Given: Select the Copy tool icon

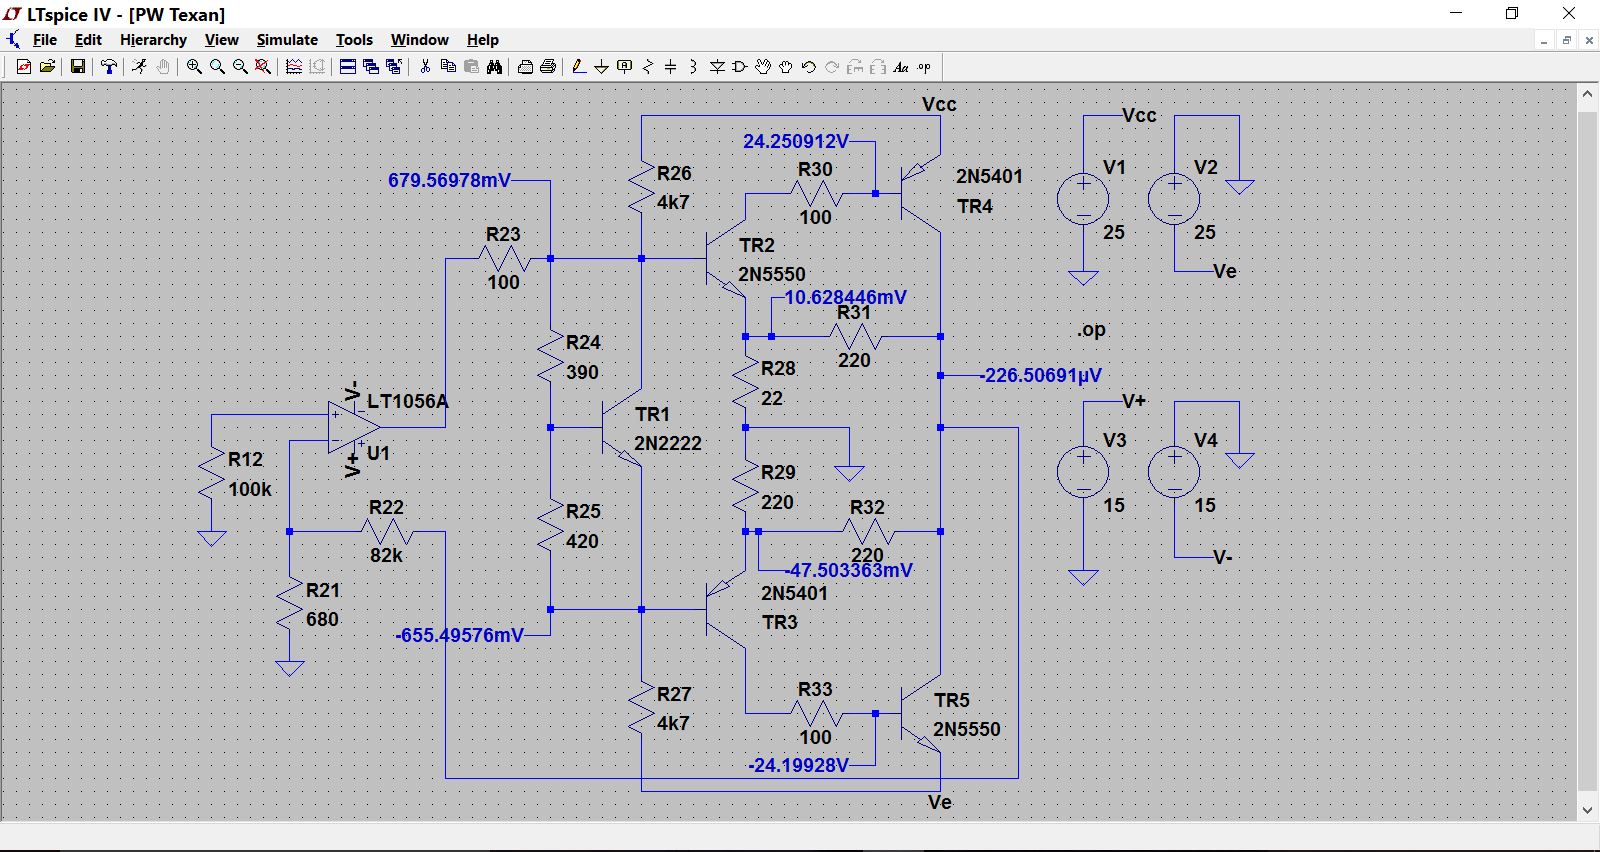Looking at the screenshot, I should pyautogui.click(x=448, y=67).
